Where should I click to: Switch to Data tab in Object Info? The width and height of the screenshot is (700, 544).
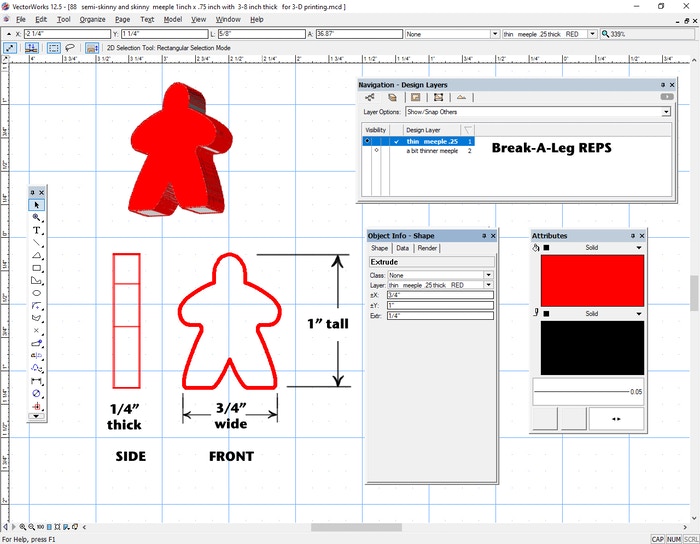pyautogui.click(x=402, y=248)
